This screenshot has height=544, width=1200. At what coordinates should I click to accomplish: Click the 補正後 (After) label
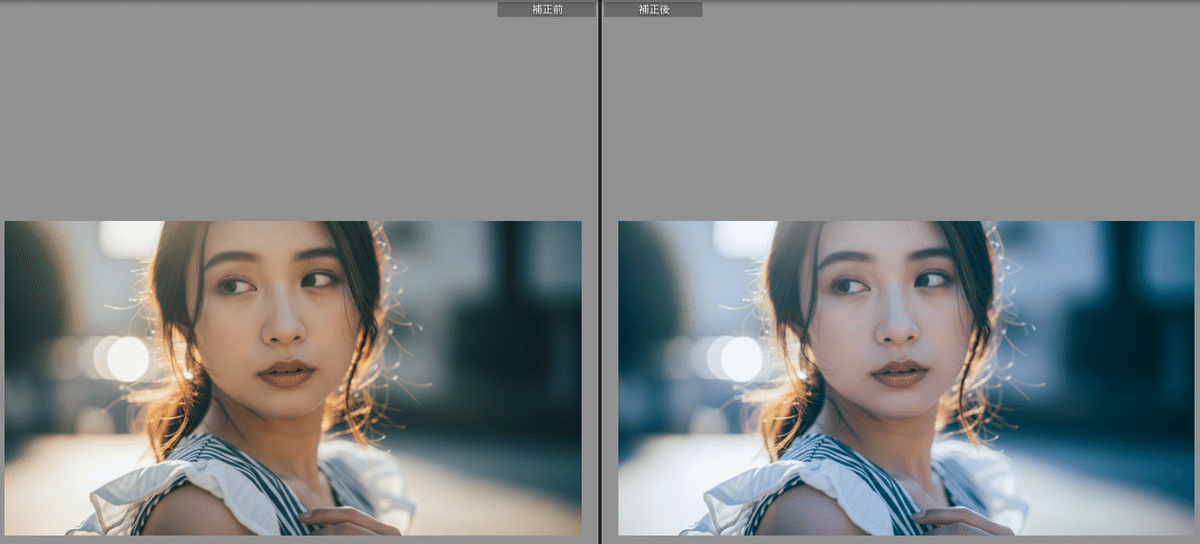tap(653, 9)
